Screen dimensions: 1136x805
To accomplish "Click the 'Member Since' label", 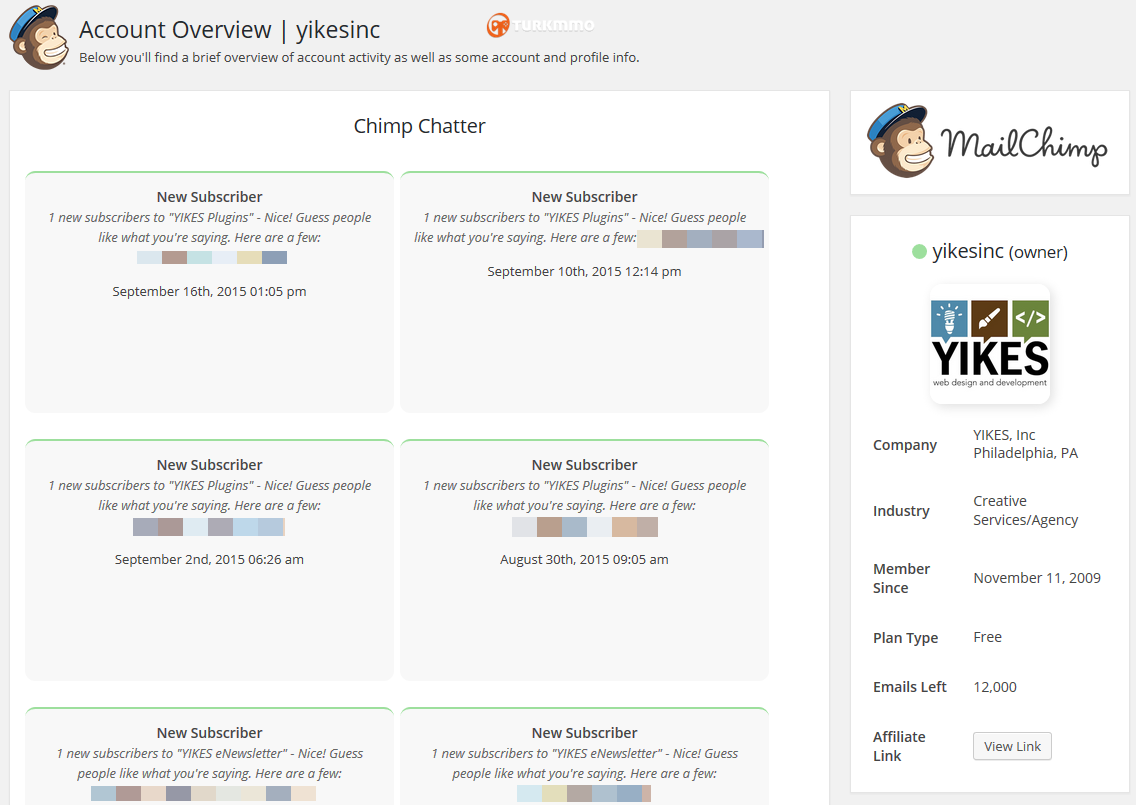I will tap(901, 578).
